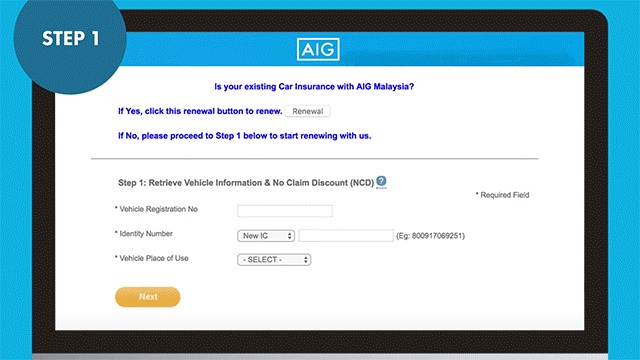The width and height of the screenshot is (640, 360).
Task: Focus the Vehicle Registration No field
Action: pos(285,211)
